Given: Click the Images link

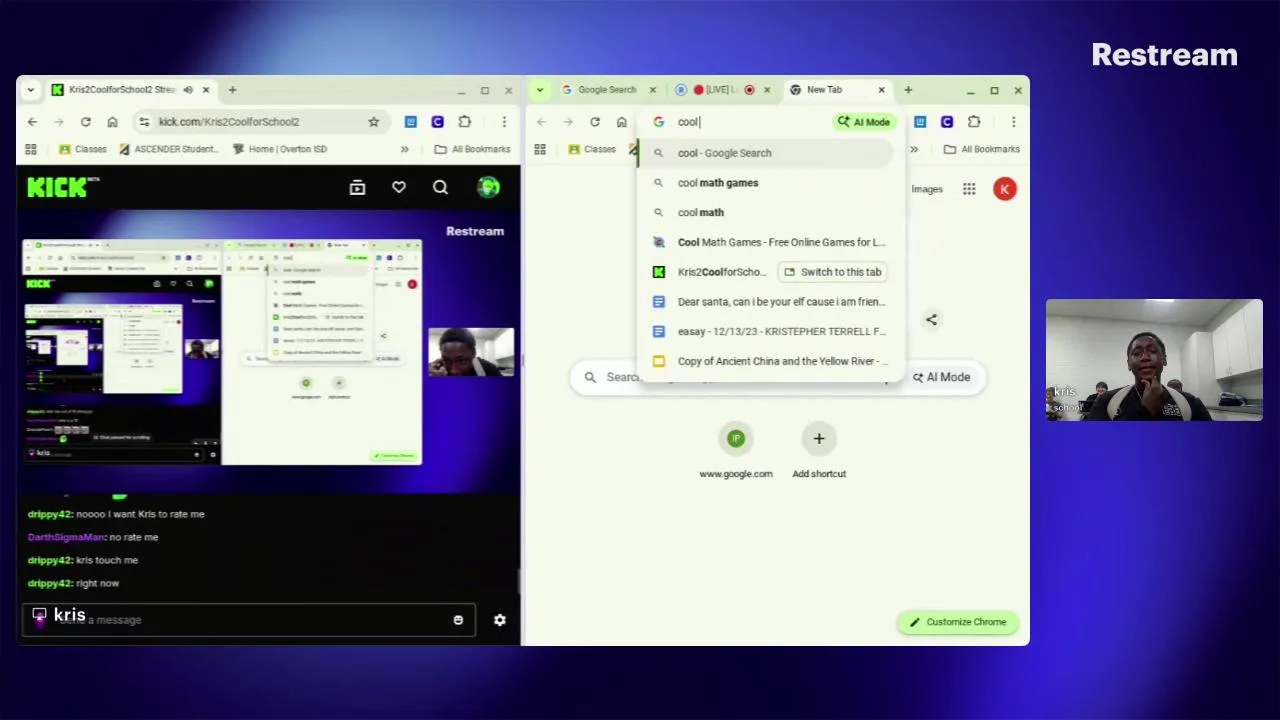Looking at the screenshot, I should tap(926, 189).
